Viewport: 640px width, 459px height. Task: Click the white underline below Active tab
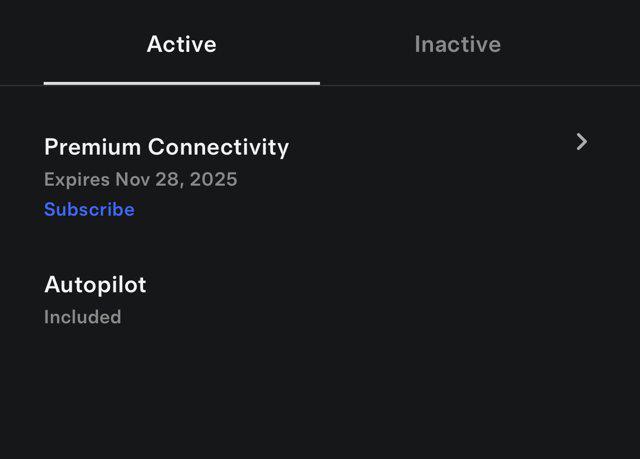tap(181, 83)
